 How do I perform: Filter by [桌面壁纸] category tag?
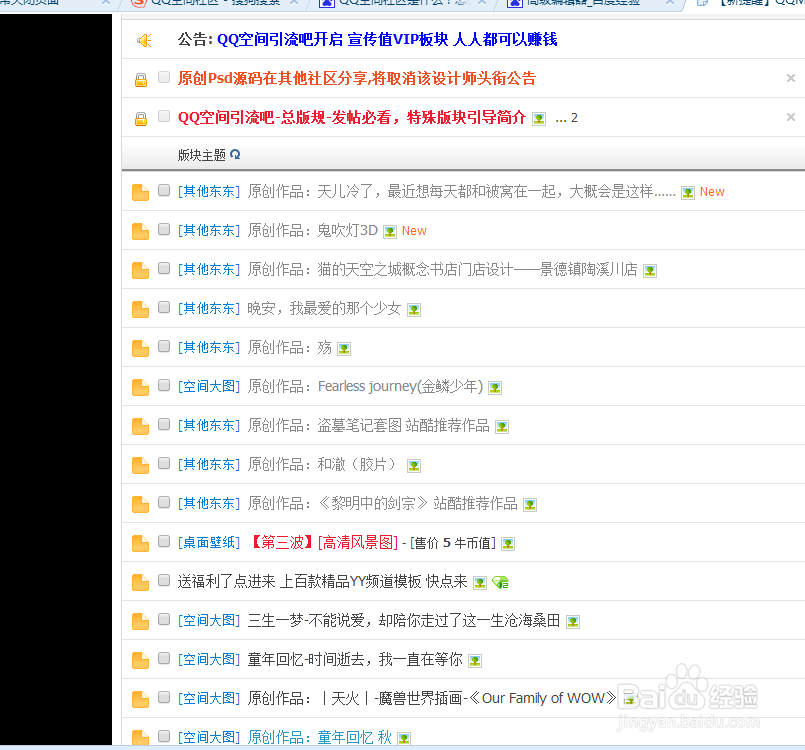pos(209,543)
